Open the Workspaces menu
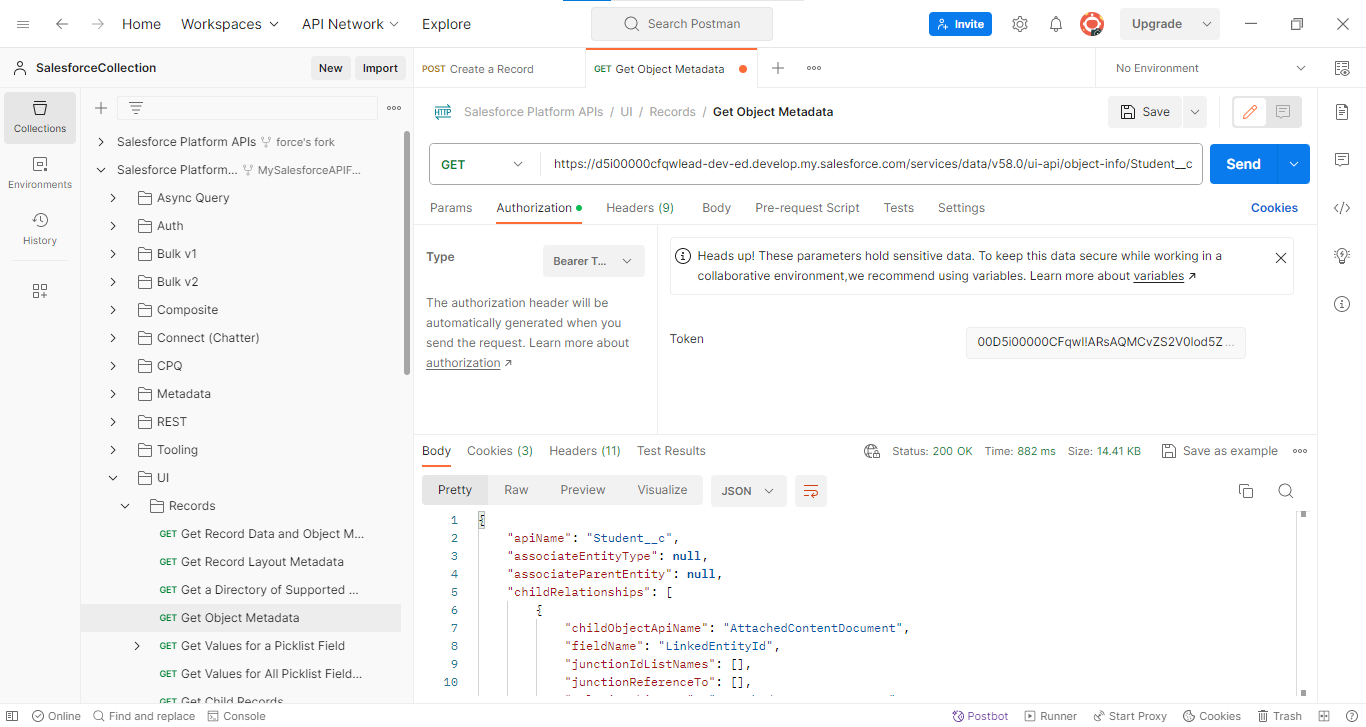Viewport: 1366px width, 727px height. [229, 24]
